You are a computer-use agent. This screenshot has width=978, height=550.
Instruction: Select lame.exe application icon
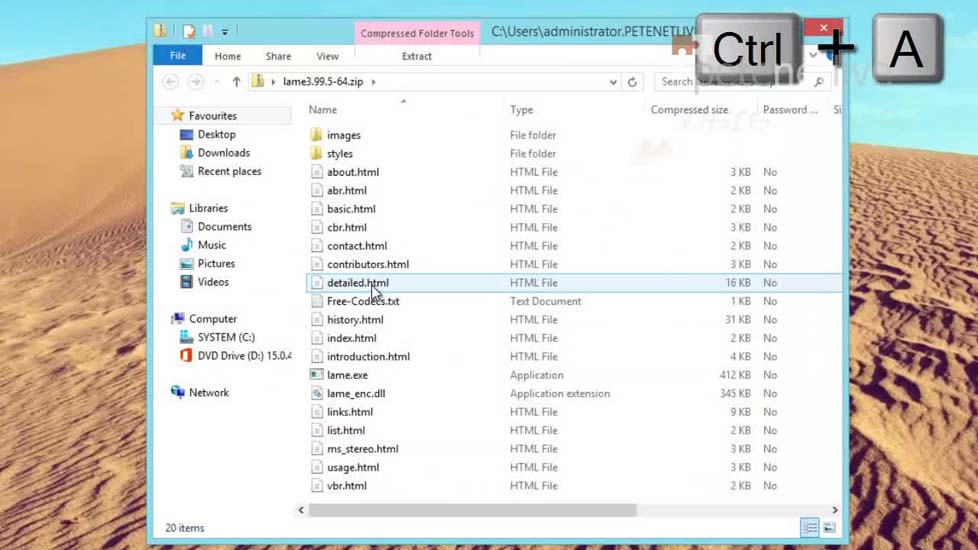pyautogui.click(x=317, y=375)
